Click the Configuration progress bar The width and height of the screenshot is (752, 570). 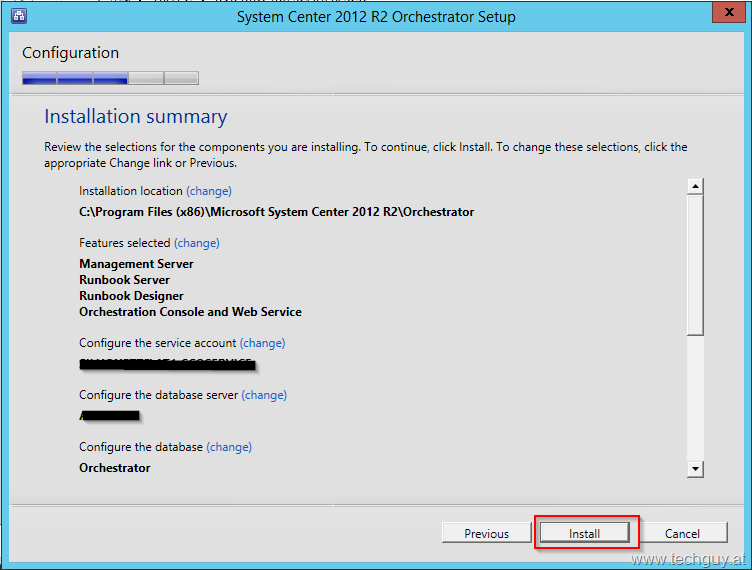(x=110, y=78)
